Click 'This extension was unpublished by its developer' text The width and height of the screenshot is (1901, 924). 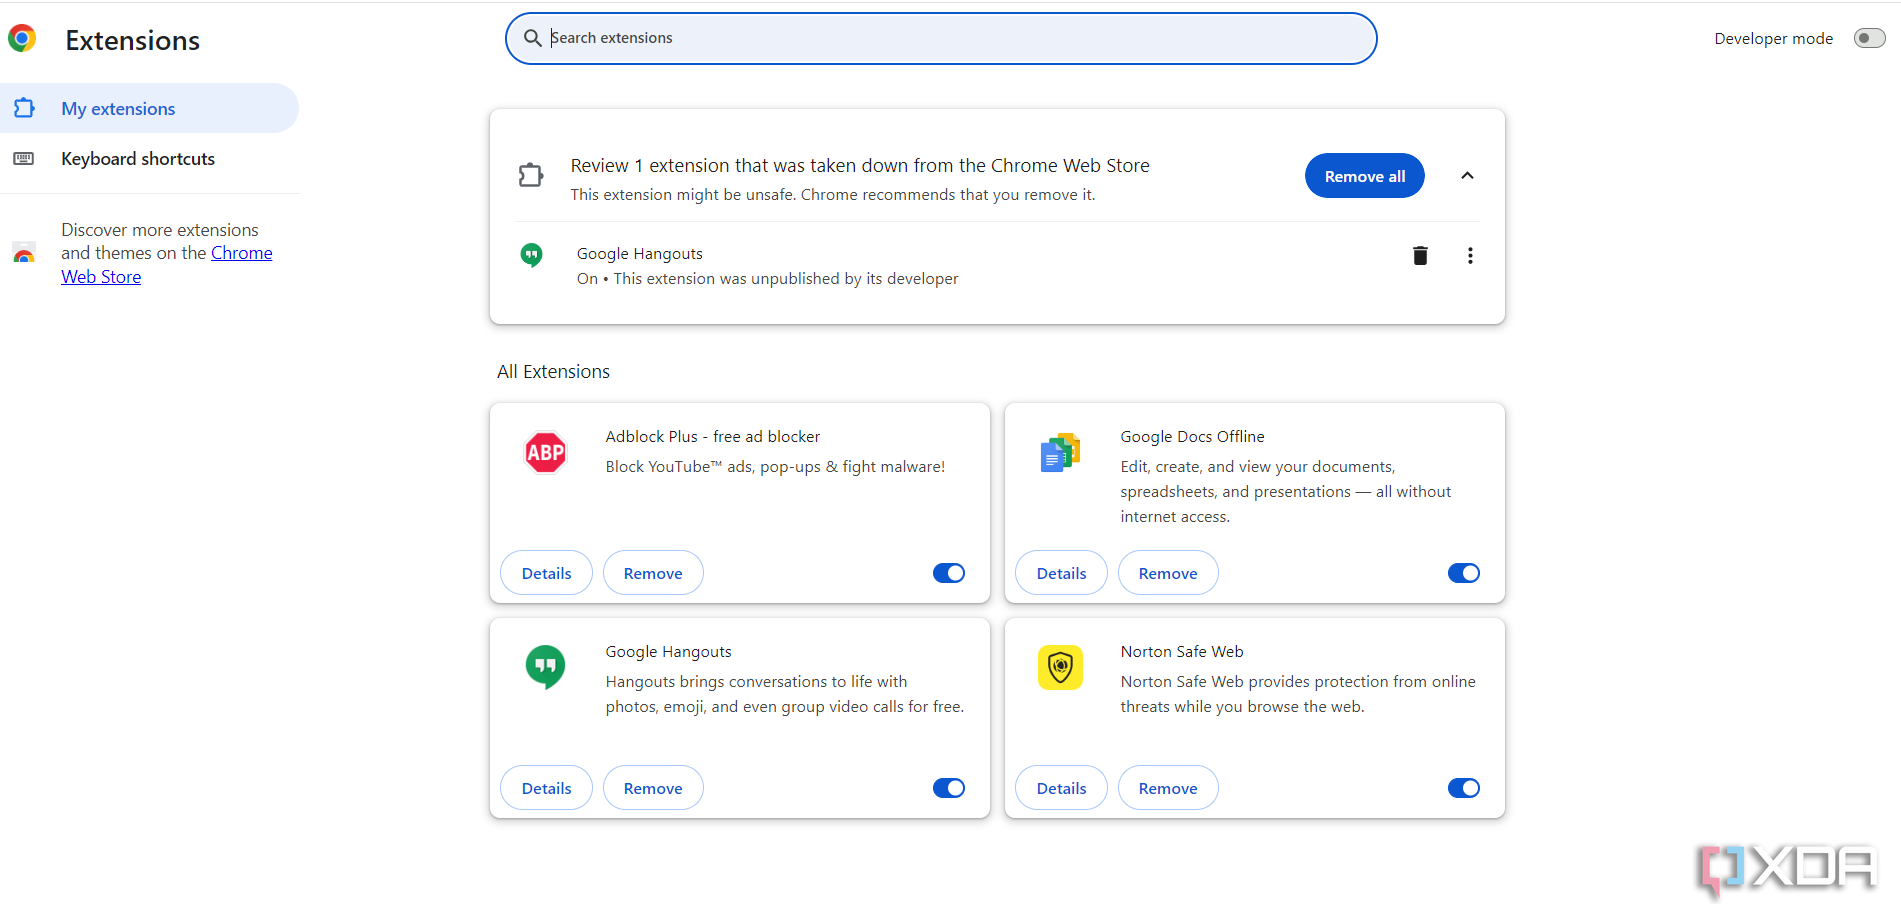click(x=786, y=278)
